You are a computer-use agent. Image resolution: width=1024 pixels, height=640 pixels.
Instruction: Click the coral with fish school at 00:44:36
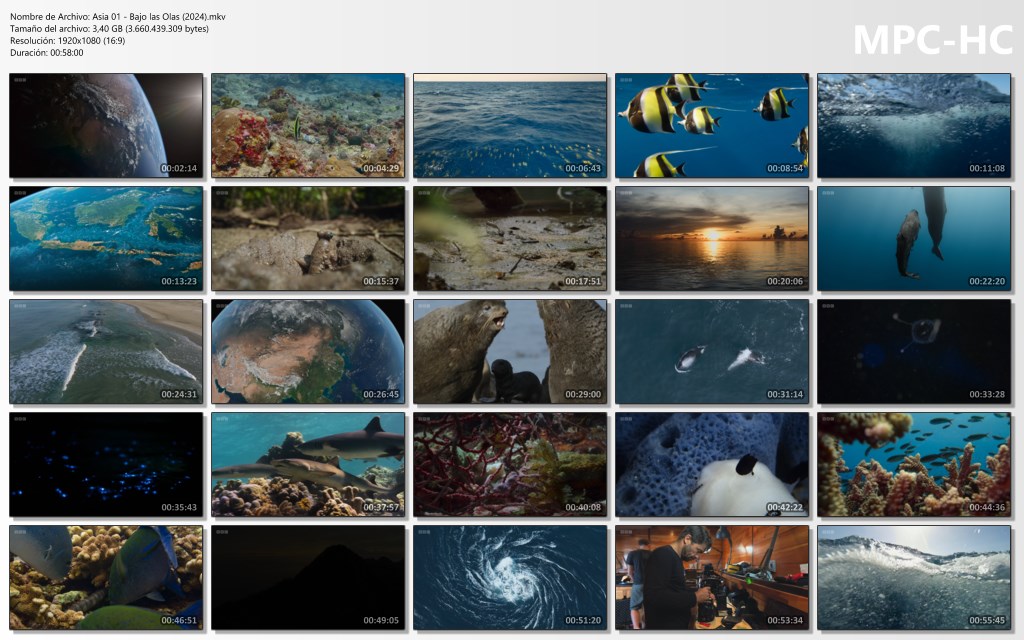914,464
